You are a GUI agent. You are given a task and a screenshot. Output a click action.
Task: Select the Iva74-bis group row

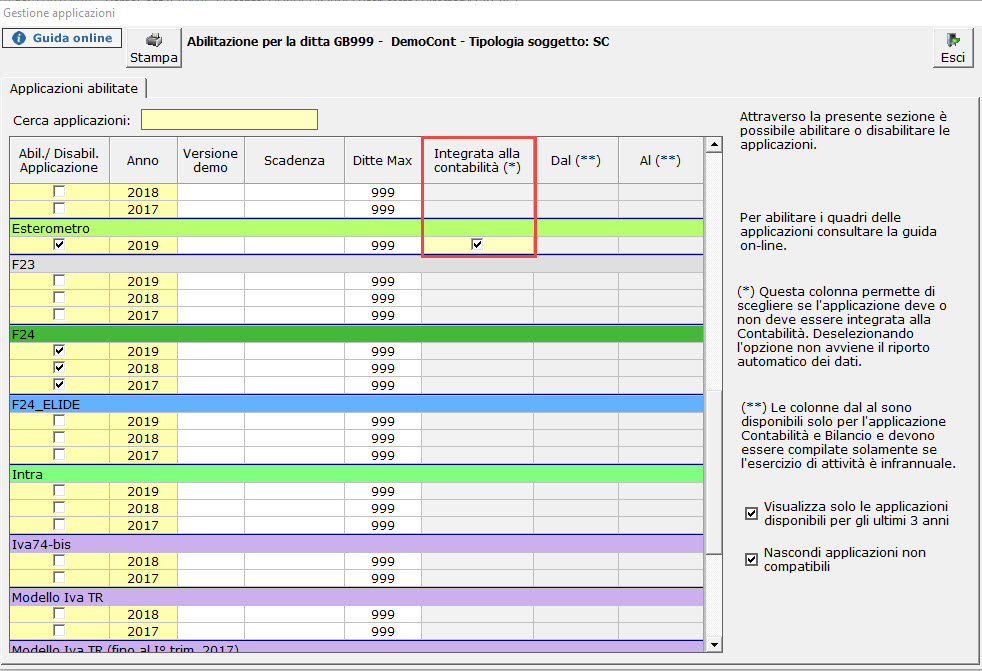[356, 544]
